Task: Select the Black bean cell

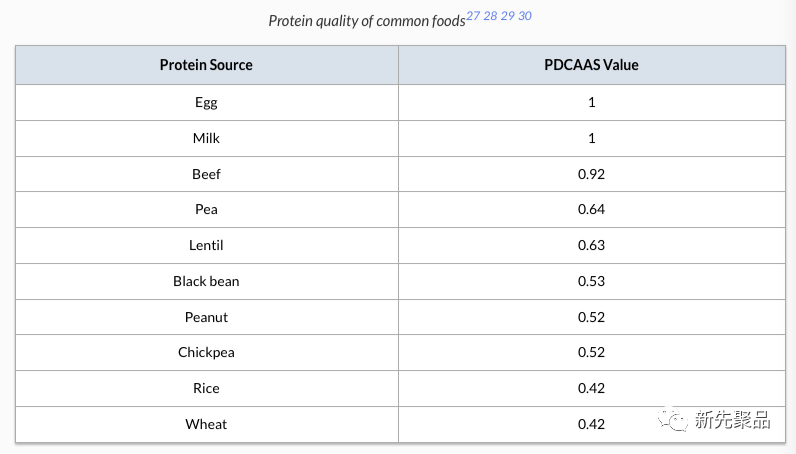Action: (x=206, y=281)
